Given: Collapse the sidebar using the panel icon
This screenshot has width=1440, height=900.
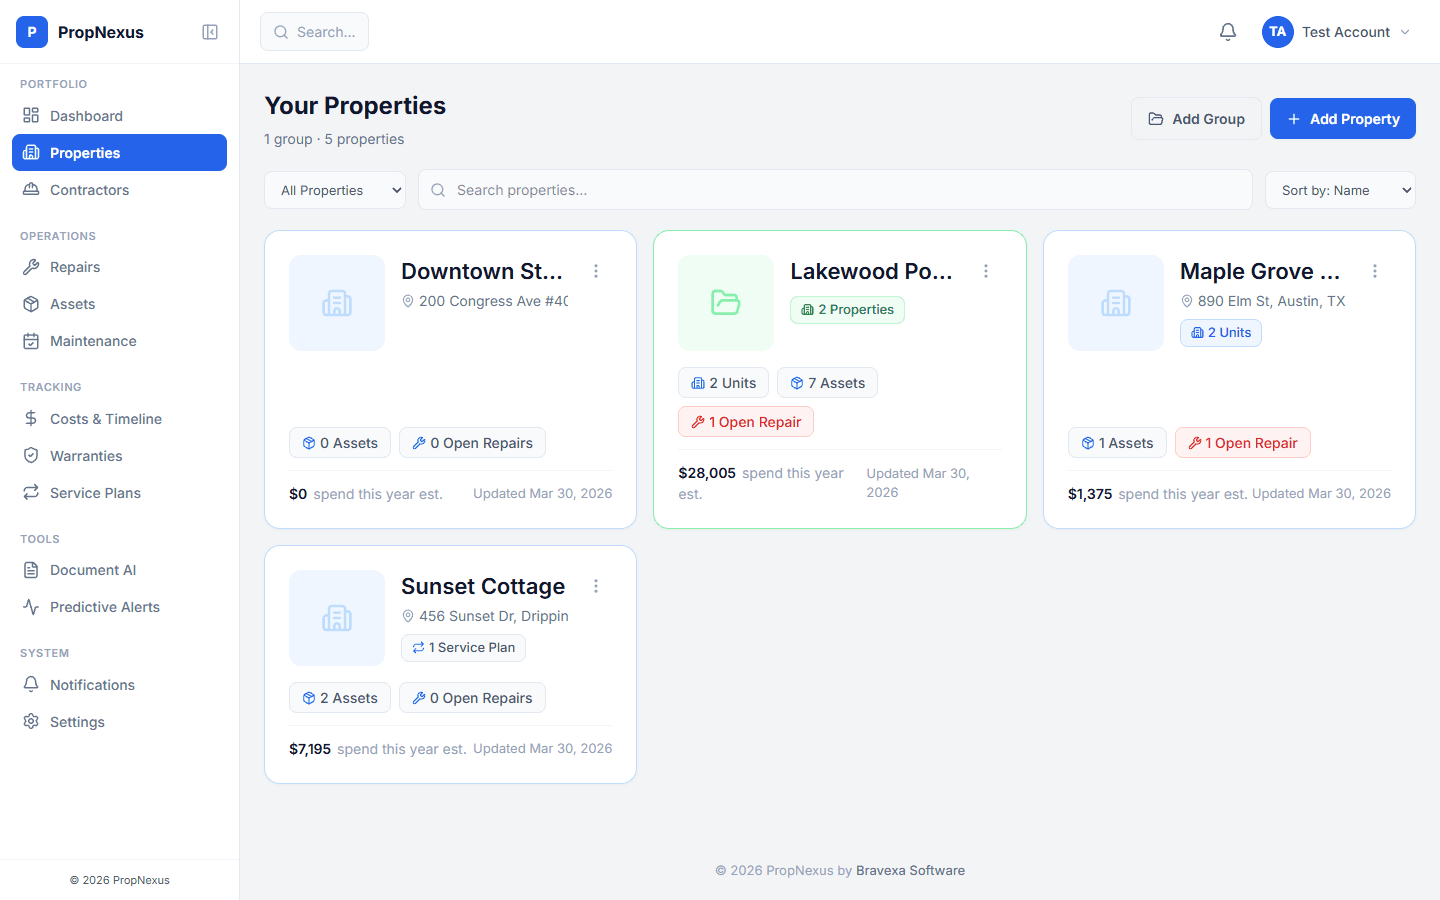Looking at the screenshot, I should tap(210, 31).
